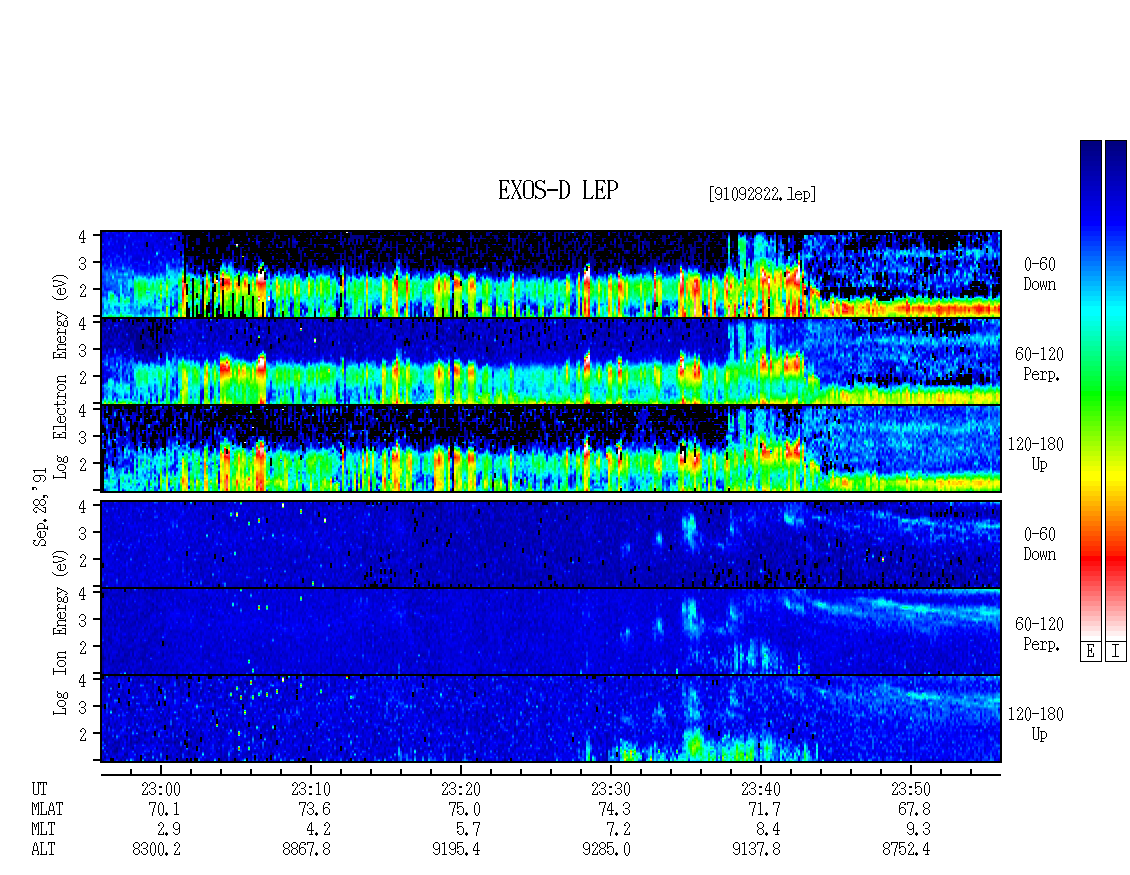Image resolution: width=1130 pixels, height=875 pixels.
Task: Select MLT value 8.4
Action: click(x=768, y=830)
